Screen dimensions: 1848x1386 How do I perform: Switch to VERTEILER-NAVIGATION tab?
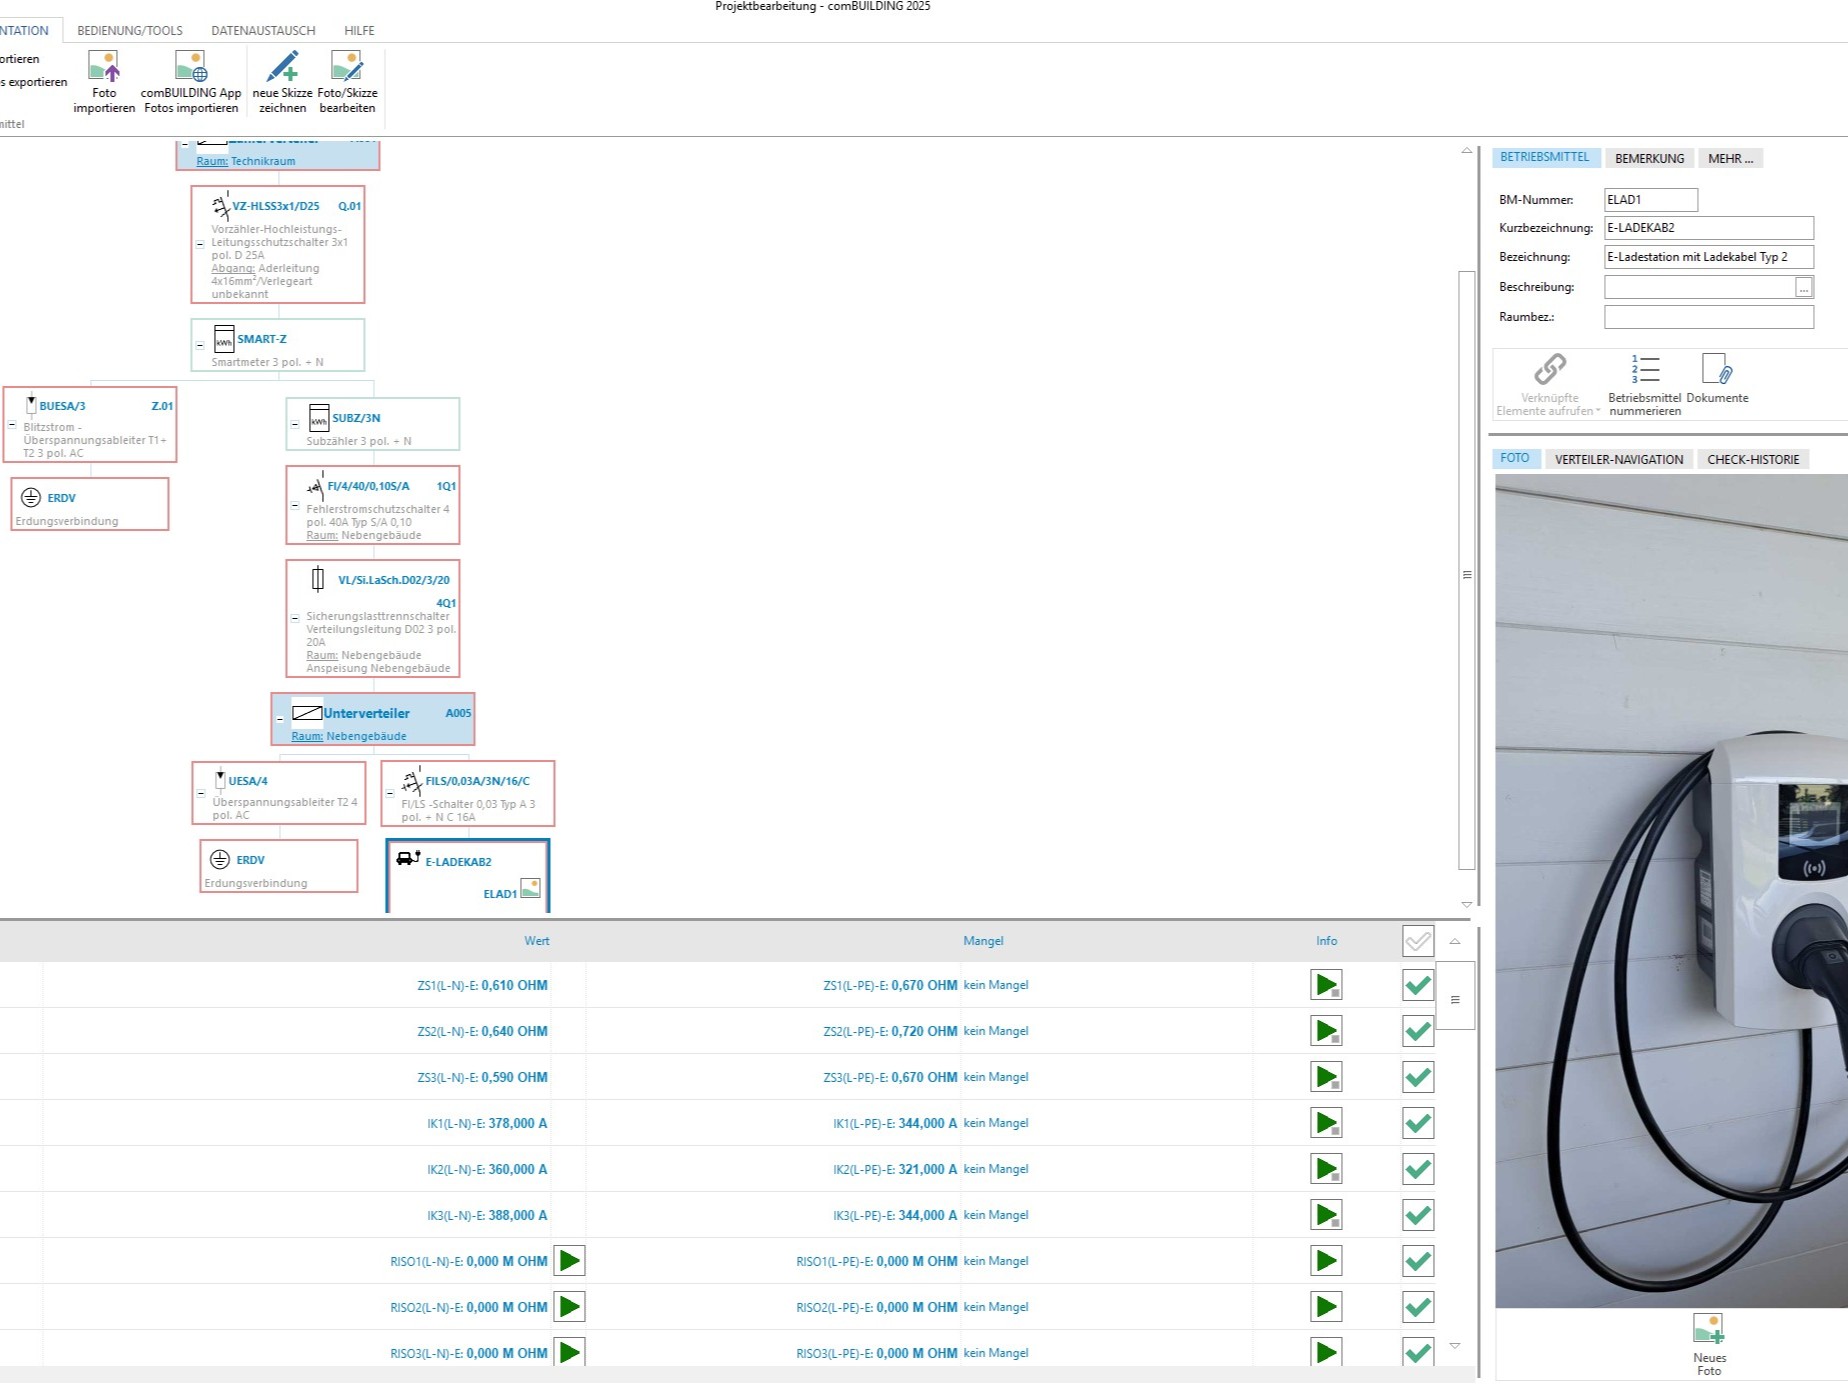click(x=1619, y=460)
